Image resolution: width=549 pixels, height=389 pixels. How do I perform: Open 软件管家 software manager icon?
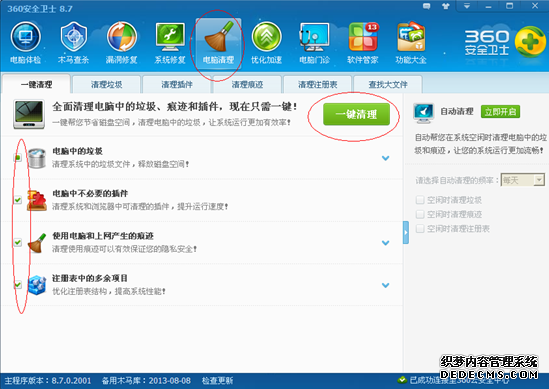point(363,43)
